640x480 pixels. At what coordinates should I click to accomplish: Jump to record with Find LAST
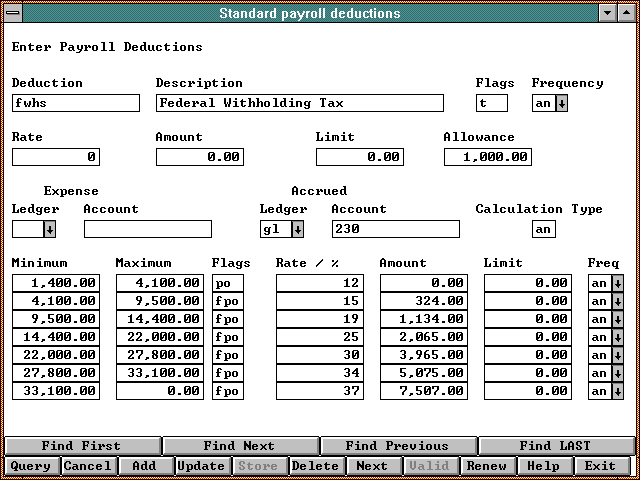click(555, 446)
